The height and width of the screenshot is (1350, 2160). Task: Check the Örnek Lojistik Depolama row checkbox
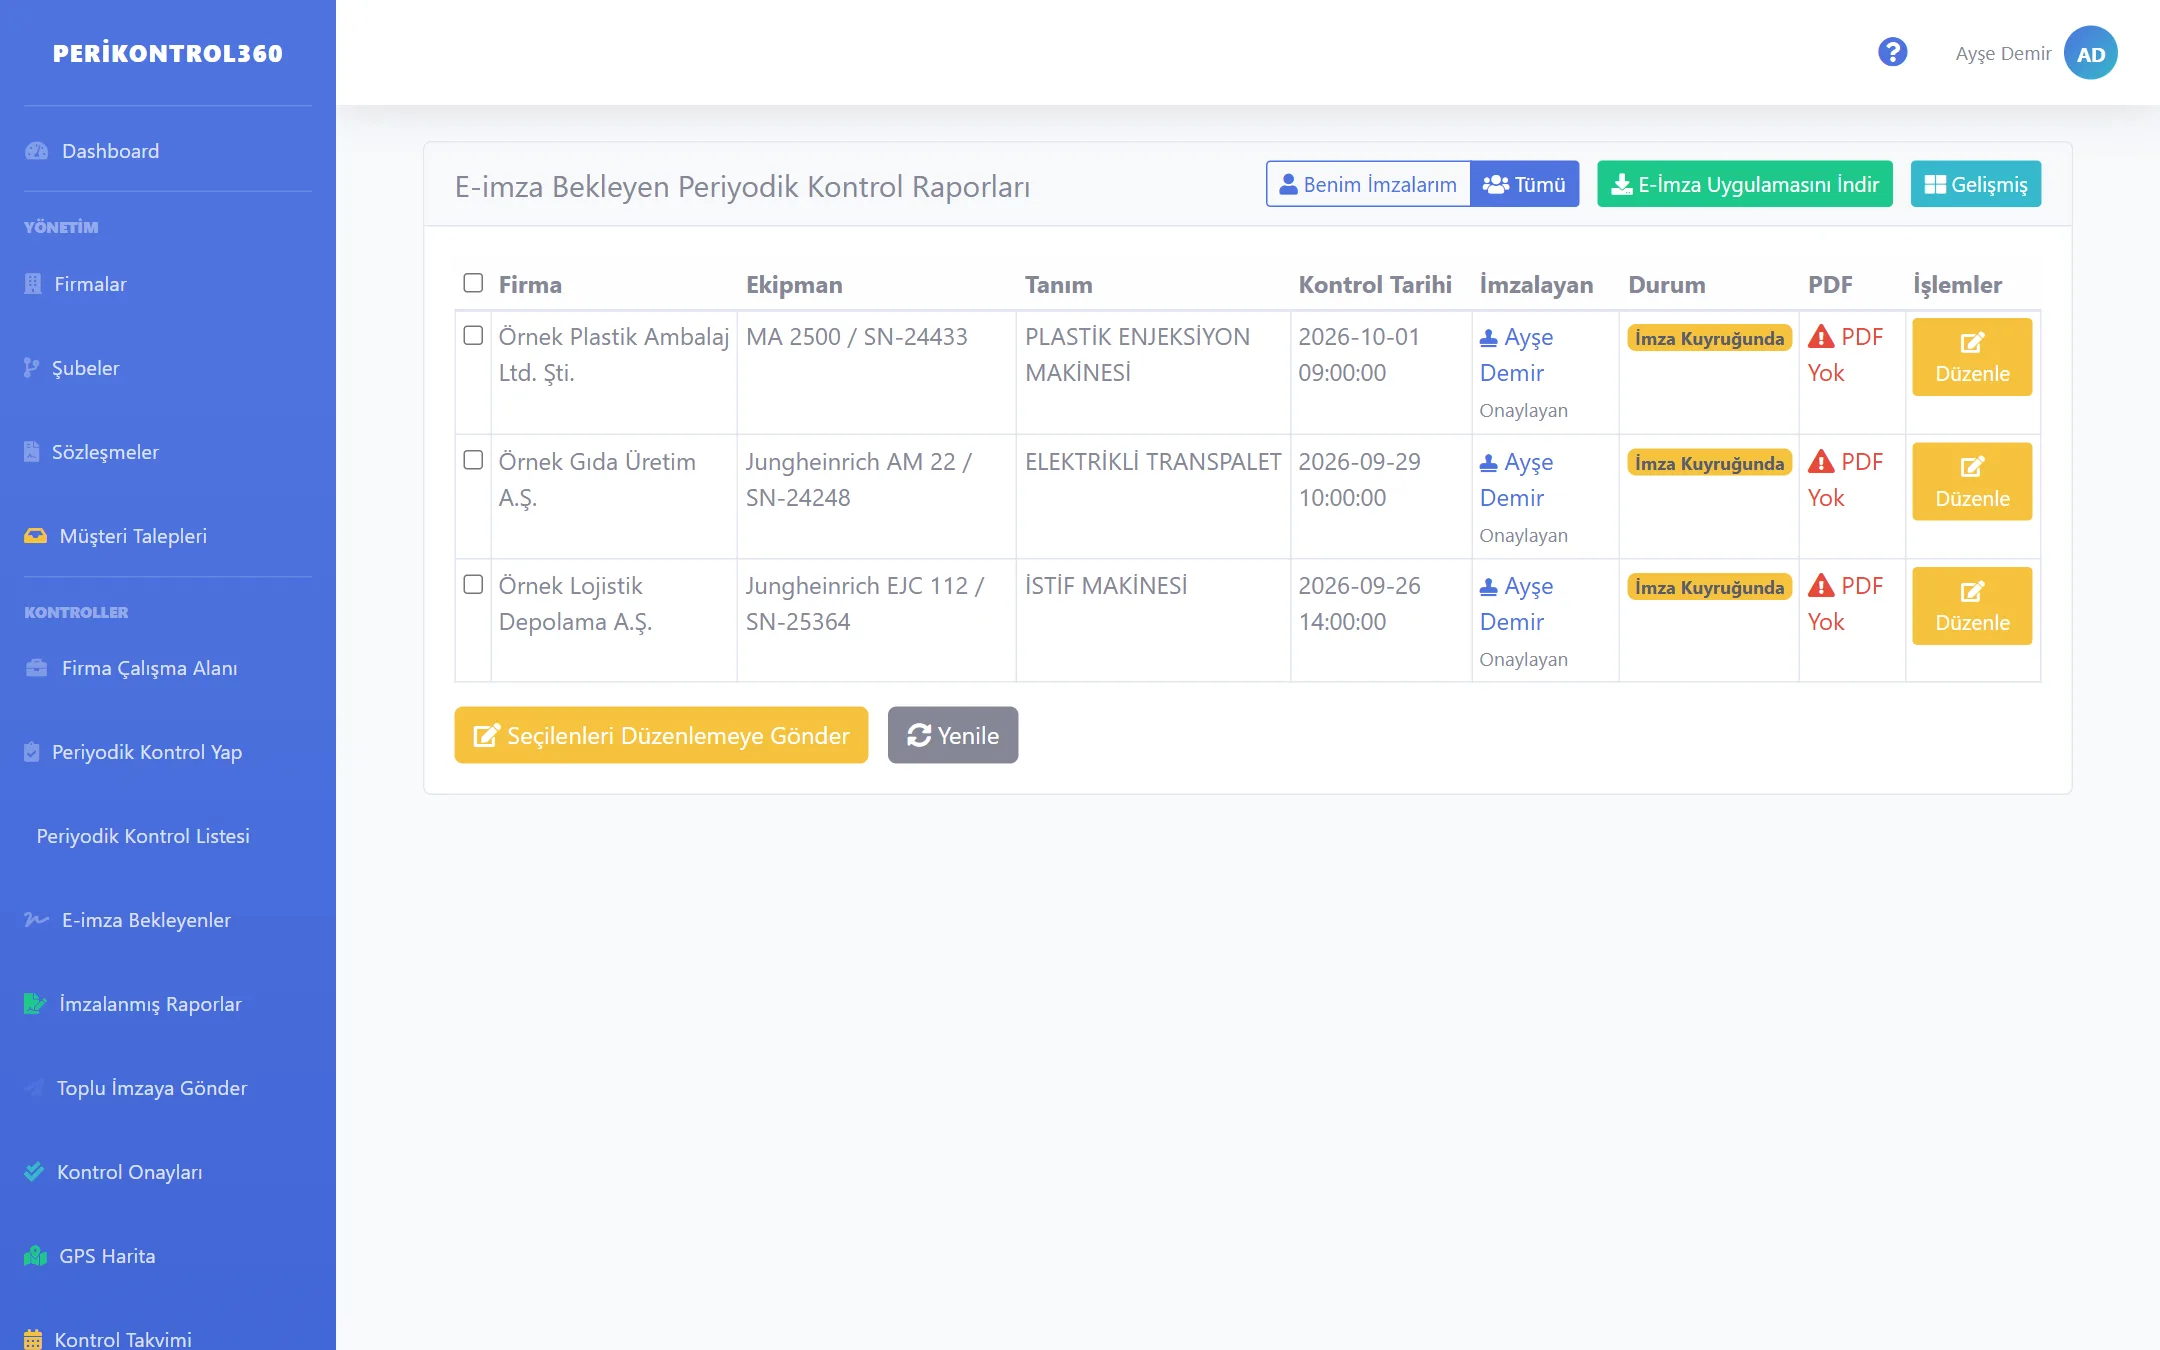[x=473, y=584]
